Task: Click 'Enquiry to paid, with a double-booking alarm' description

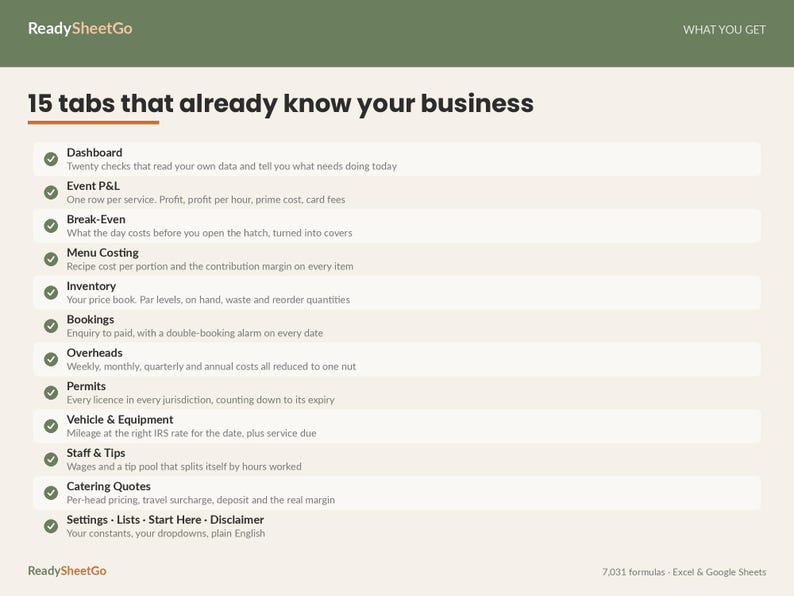Action: (x=194, y=333)
